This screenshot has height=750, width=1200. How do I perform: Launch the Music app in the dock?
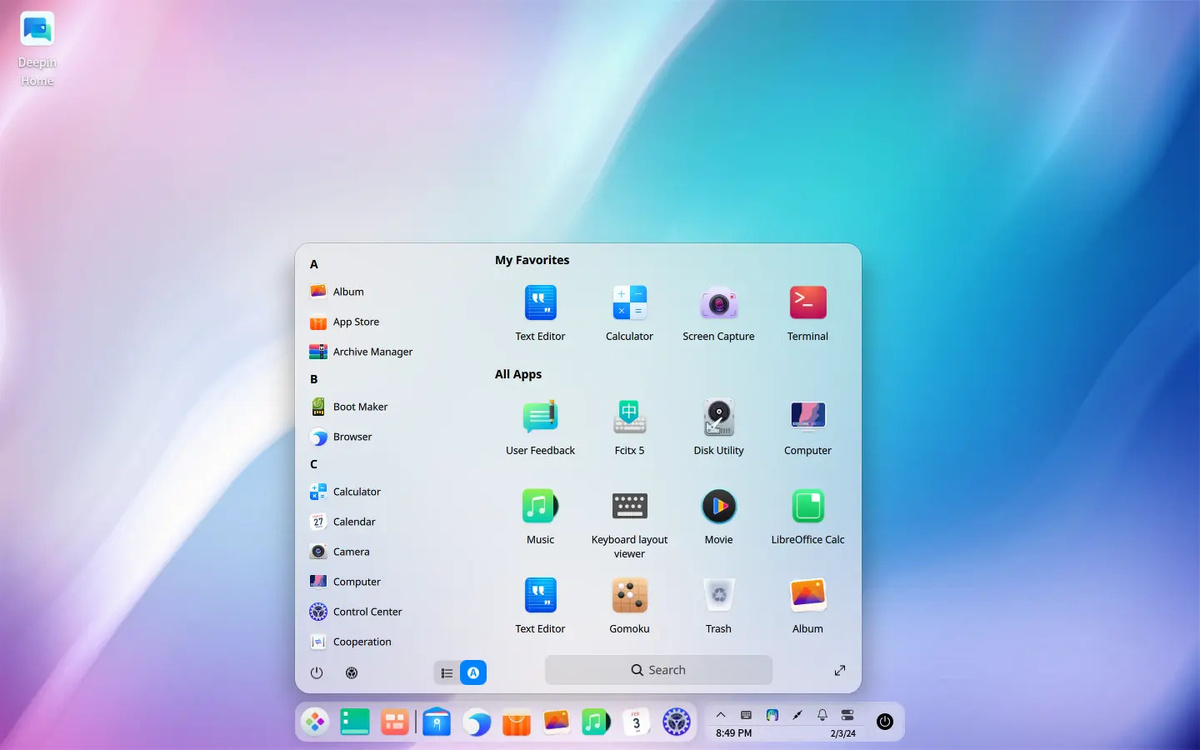coord(596,721)
